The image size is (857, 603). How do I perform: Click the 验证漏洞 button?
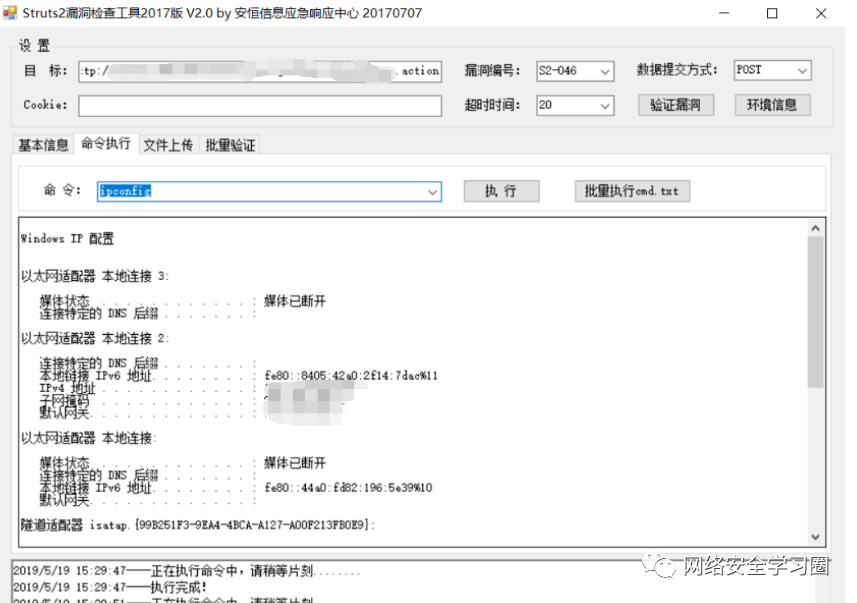pyautogui.click(x=676, y=105)
